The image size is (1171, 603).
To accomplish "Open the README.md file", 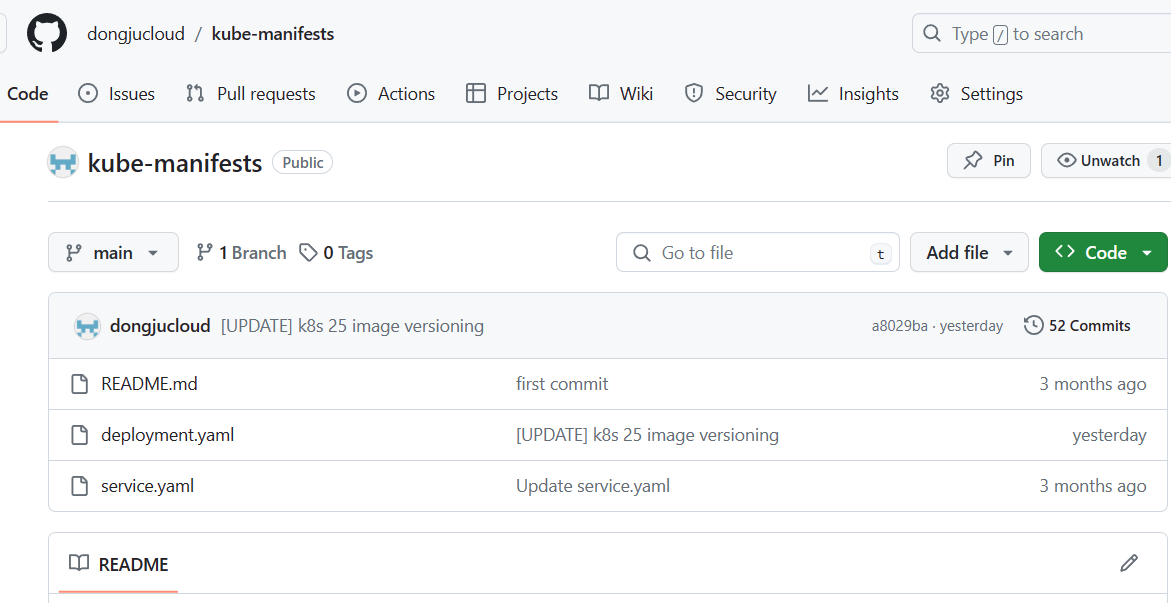I will [149, 384].
